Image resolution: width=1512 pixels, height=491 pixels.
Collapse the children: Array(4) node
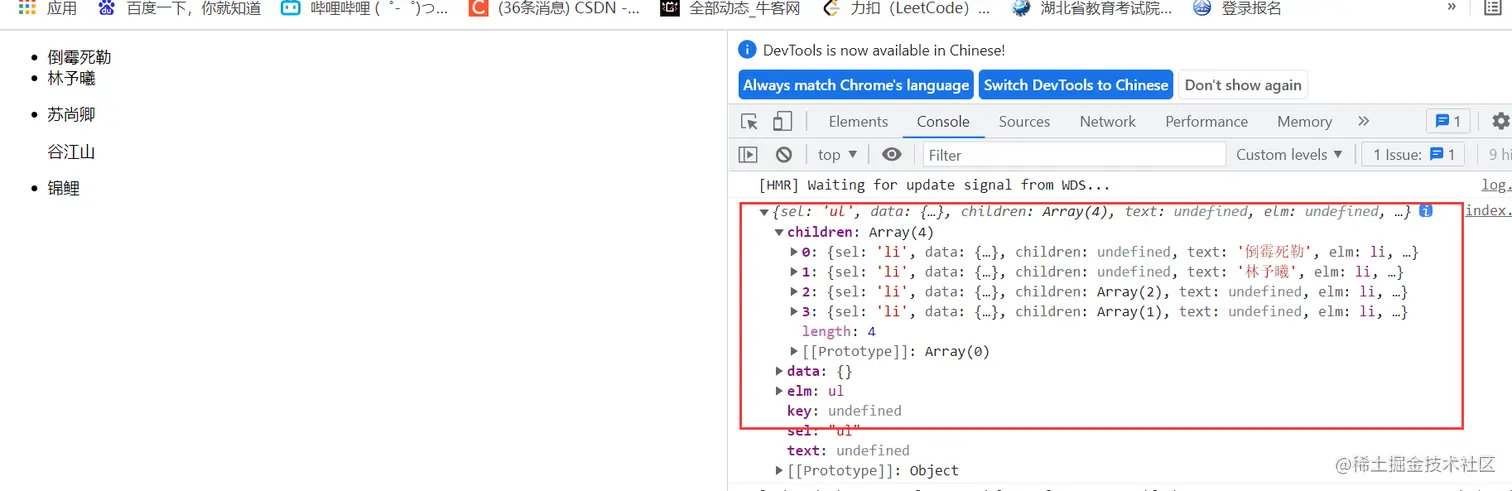point(780,232)
